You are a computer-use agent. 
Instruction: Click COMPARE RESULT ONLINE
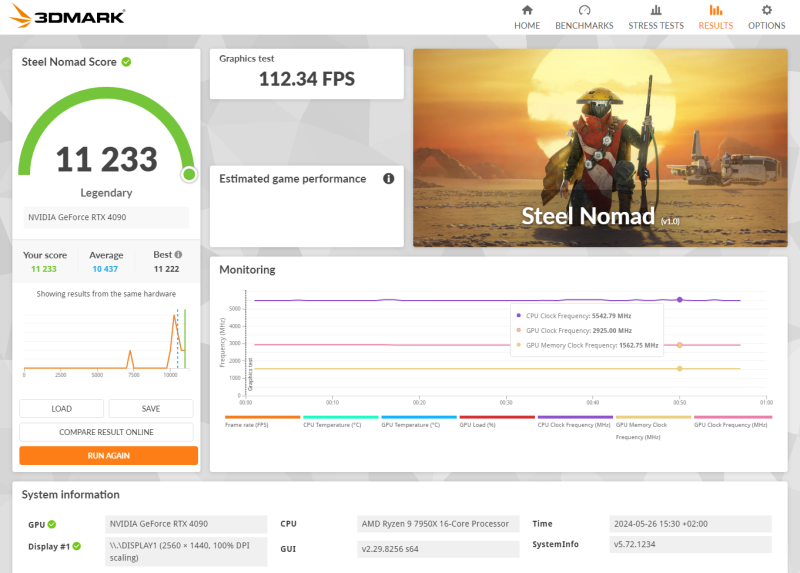pyautogui.click(x=106, y=432)
